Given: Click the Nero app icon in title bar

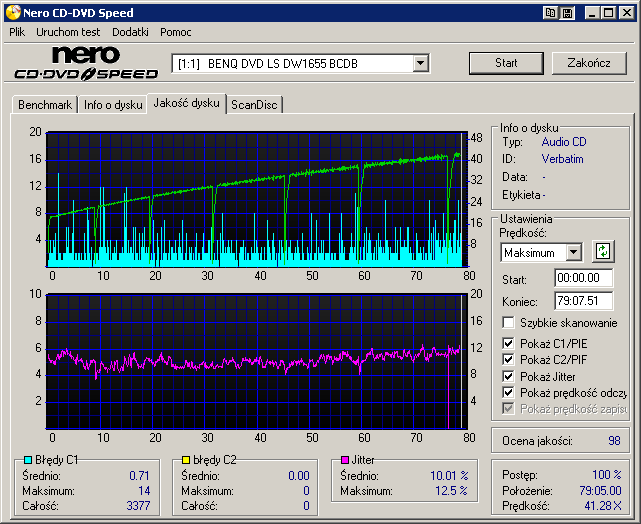Looking at the screenshot, I should pyautogui.click(x=13, y=13).
